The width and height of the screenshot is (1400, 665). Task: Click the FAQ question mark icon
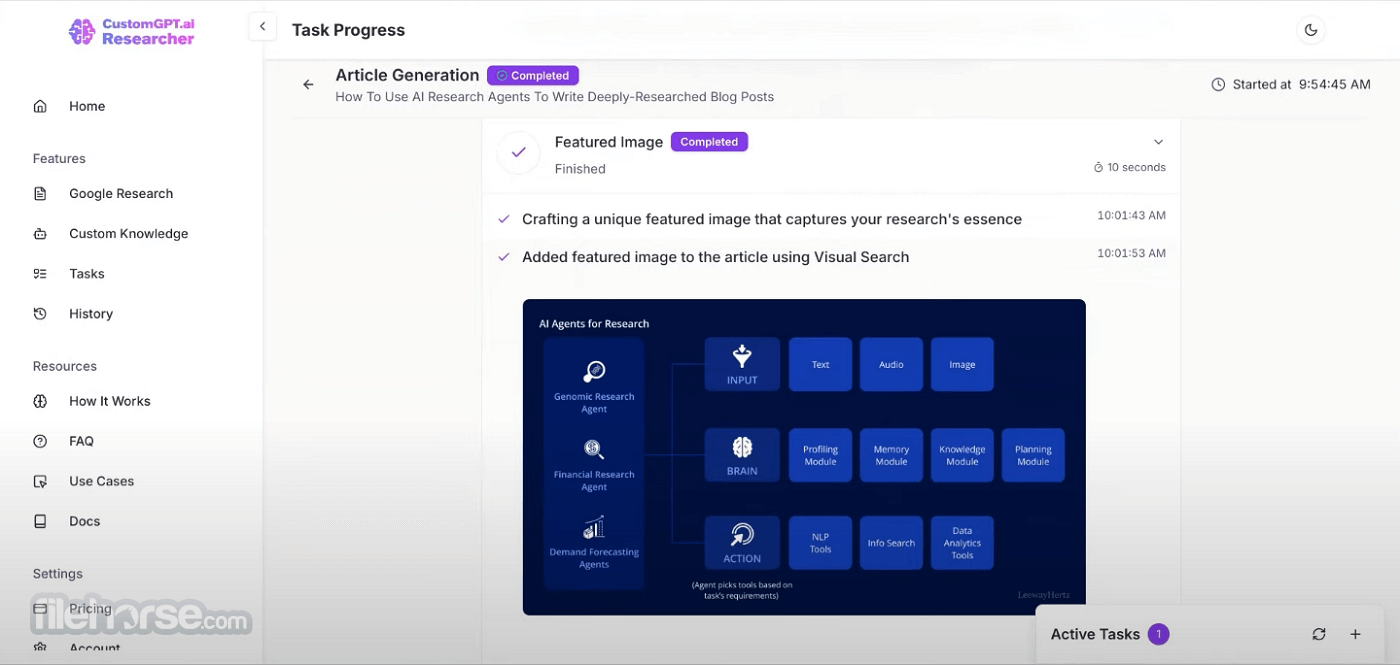click(x=40, y=441)
